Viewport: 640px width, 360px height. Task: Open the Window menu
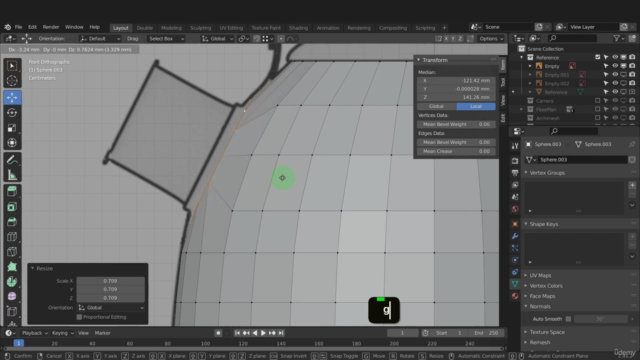pyautogui.click(x=74, y=27)
